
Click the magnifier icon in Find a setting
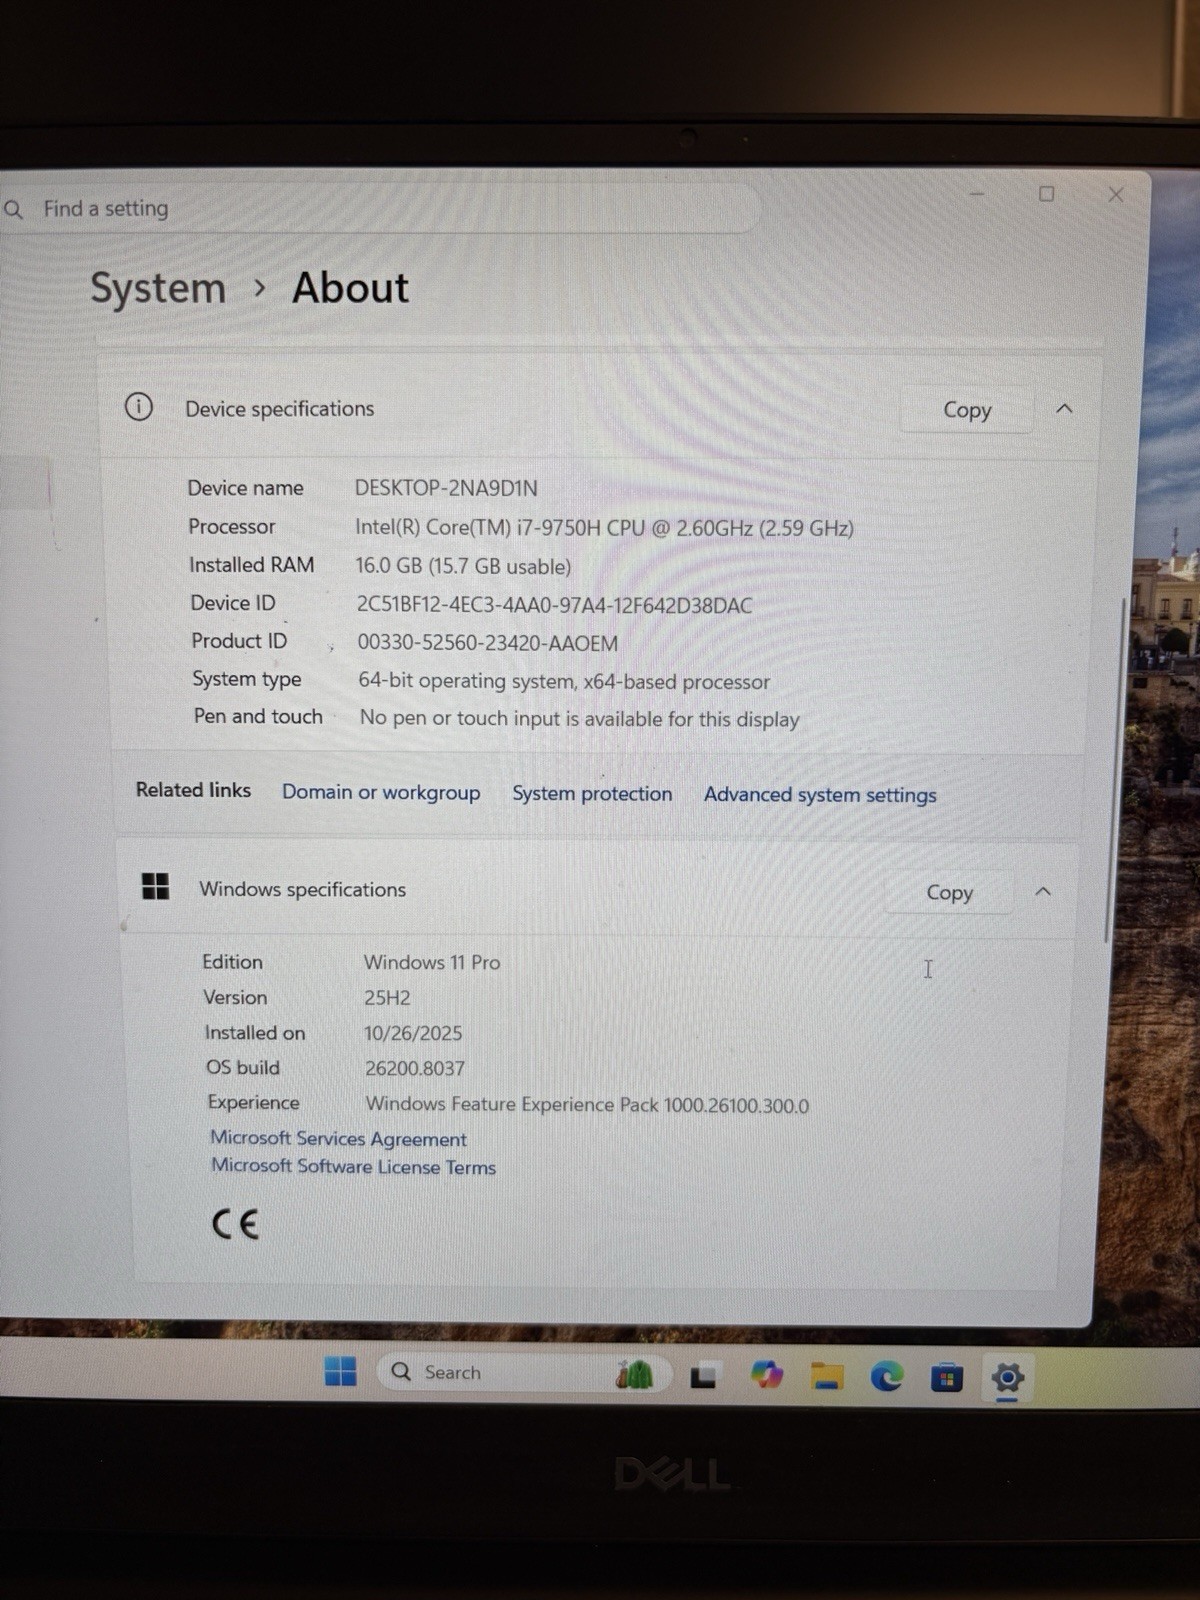point(13,209)
